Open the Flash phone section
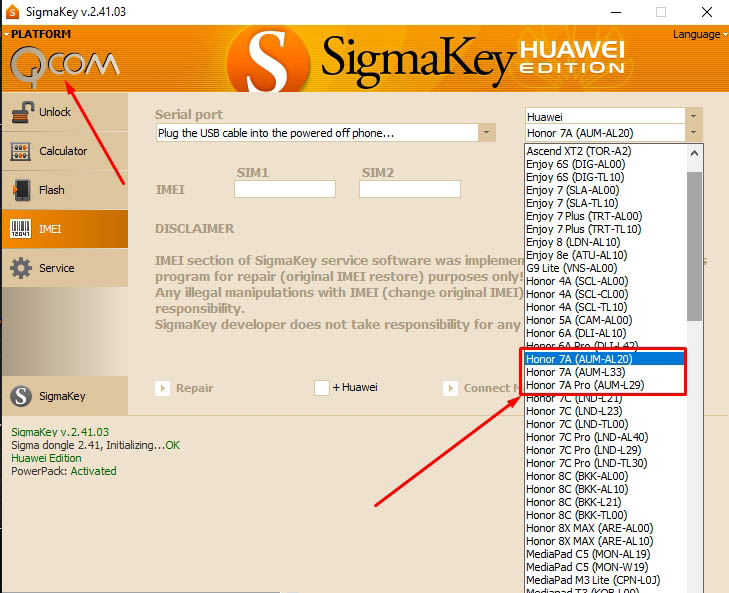The image size is (729, 593). 65,190
